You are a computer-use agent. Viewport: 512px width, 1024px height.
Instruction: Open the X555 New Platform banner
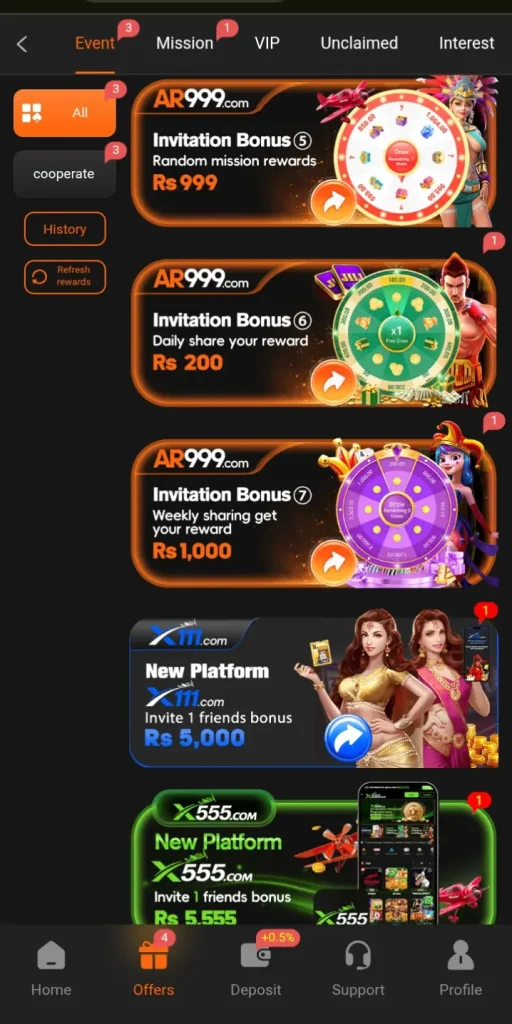[313, 856]
